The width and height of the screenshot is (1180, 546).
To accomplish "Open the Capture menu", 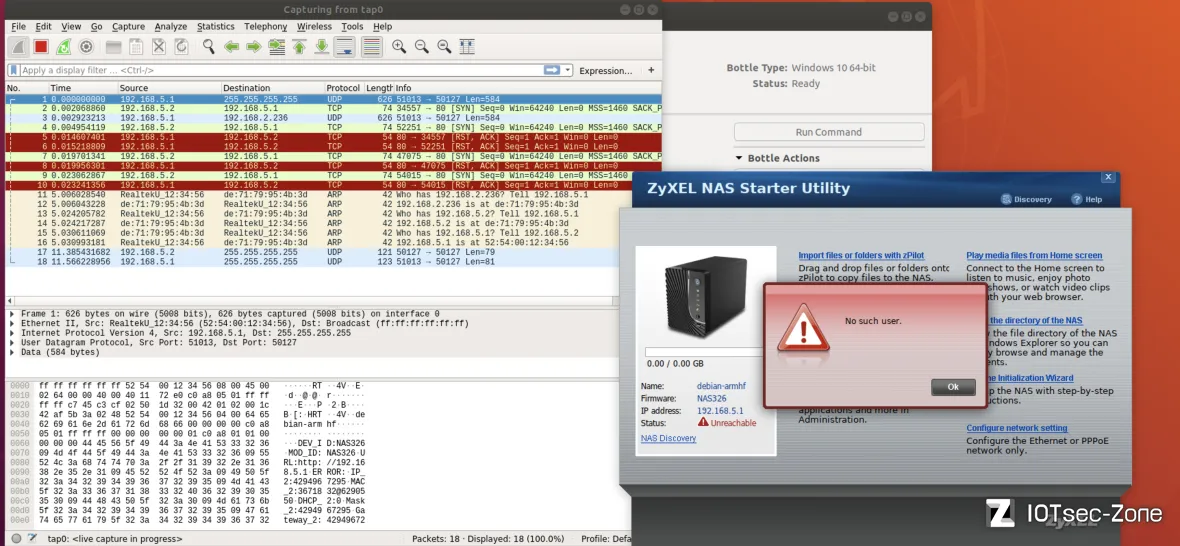I will click(x=128, y=26).
